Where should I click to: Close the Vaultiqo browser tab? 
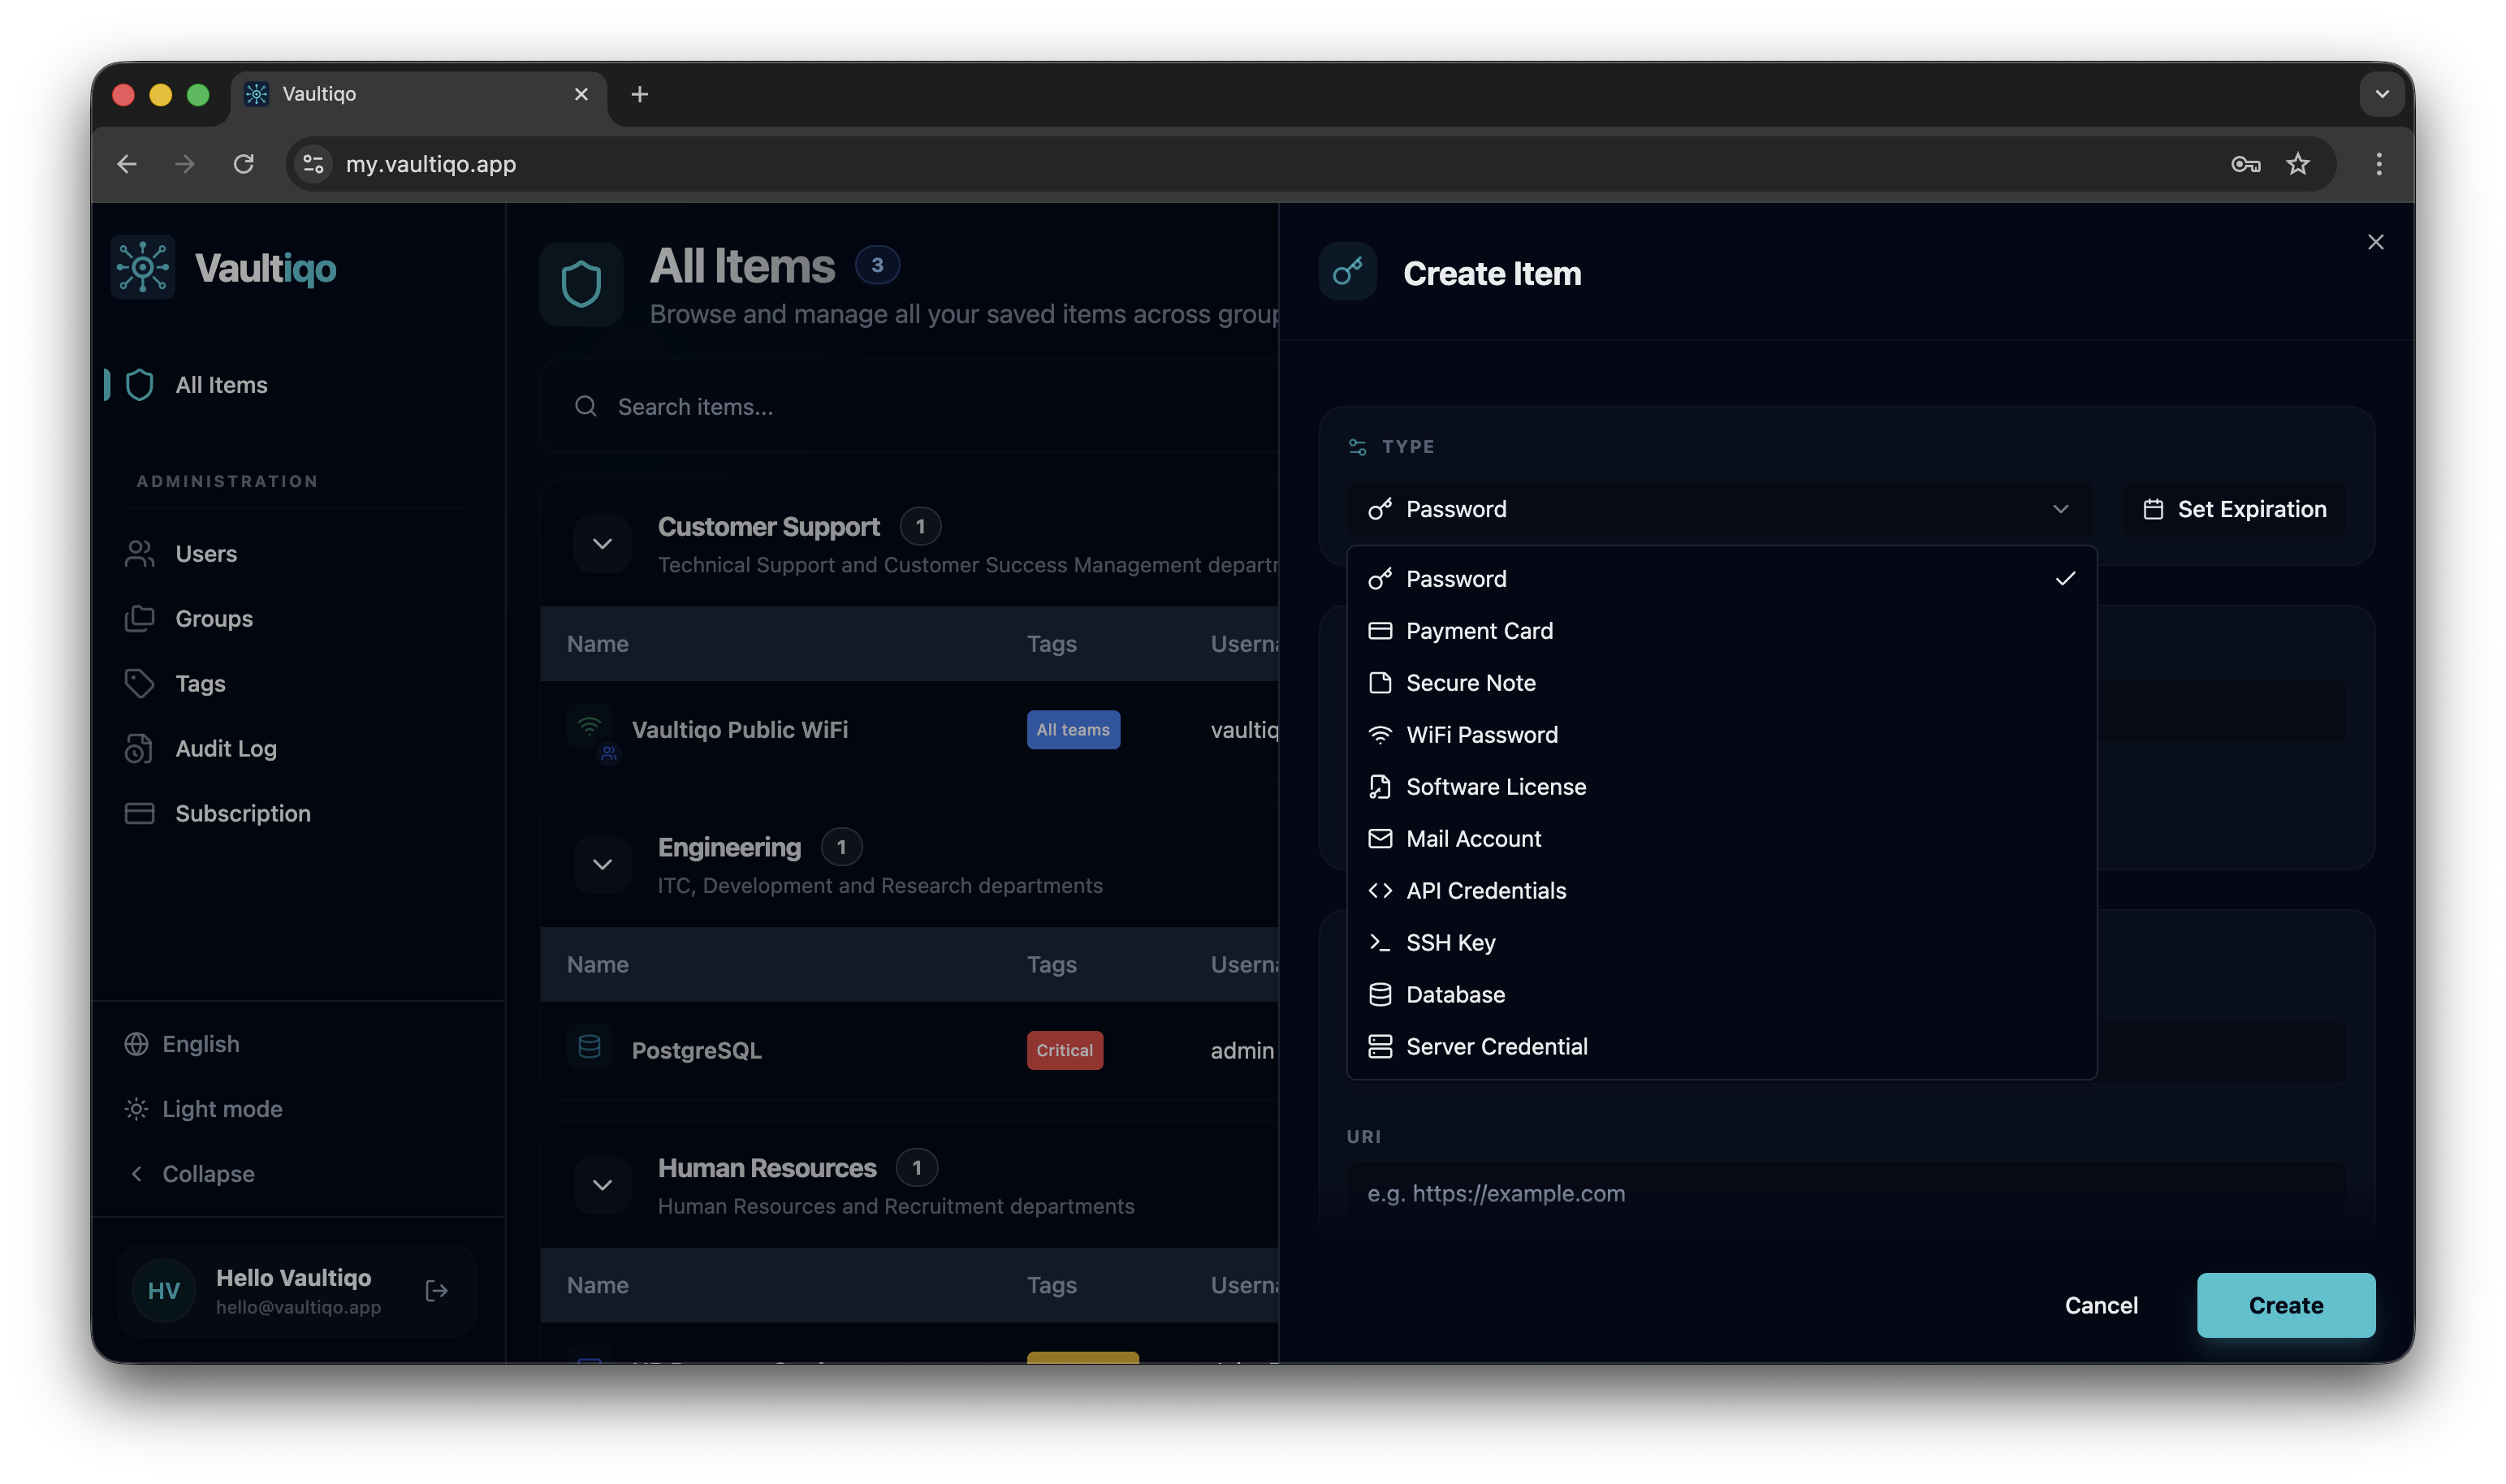click(581, 94)
